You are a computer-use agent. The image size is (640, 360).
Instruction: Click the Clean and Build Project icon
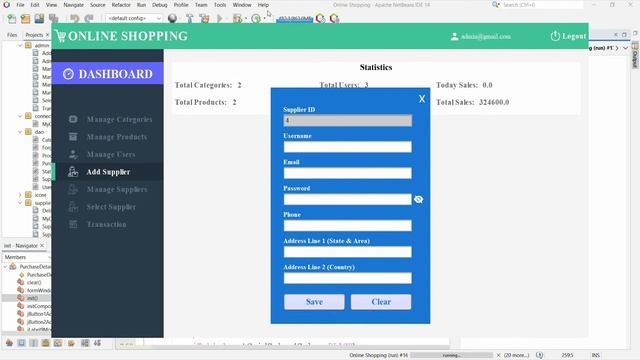(x=204, y=18)
